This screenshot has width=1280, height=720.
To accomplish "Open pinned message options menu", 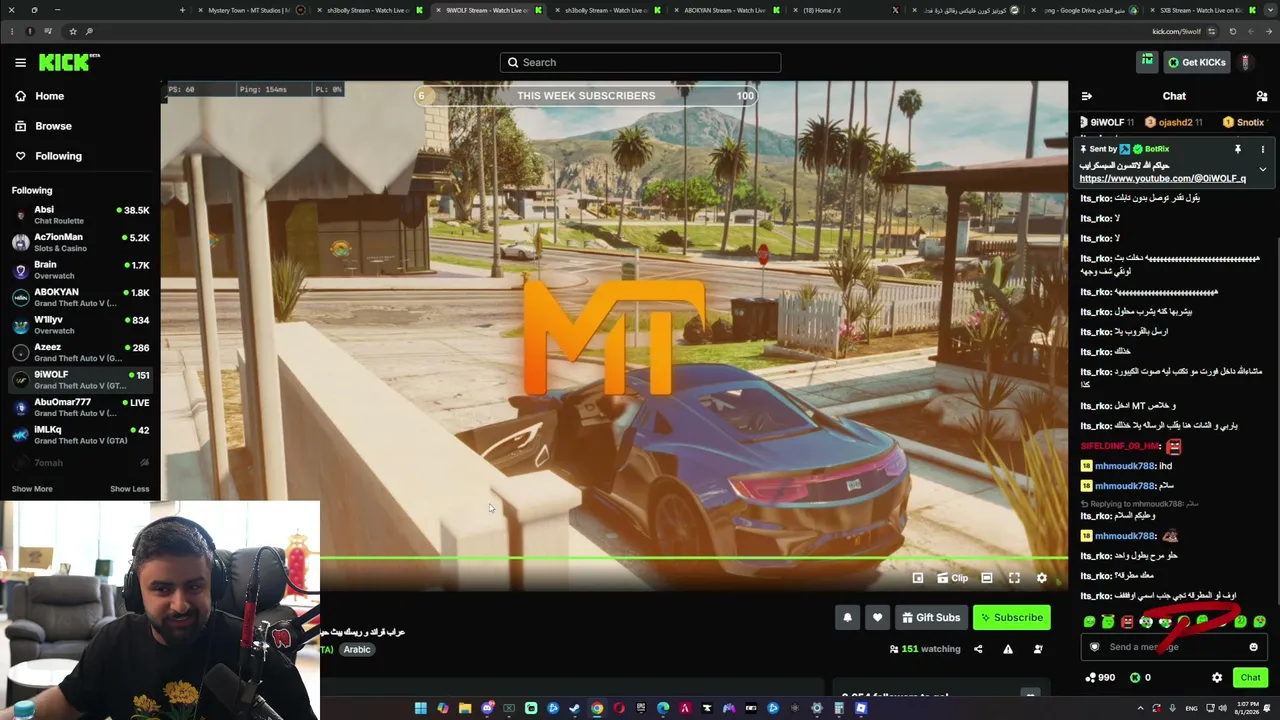I will (1262, 149).
